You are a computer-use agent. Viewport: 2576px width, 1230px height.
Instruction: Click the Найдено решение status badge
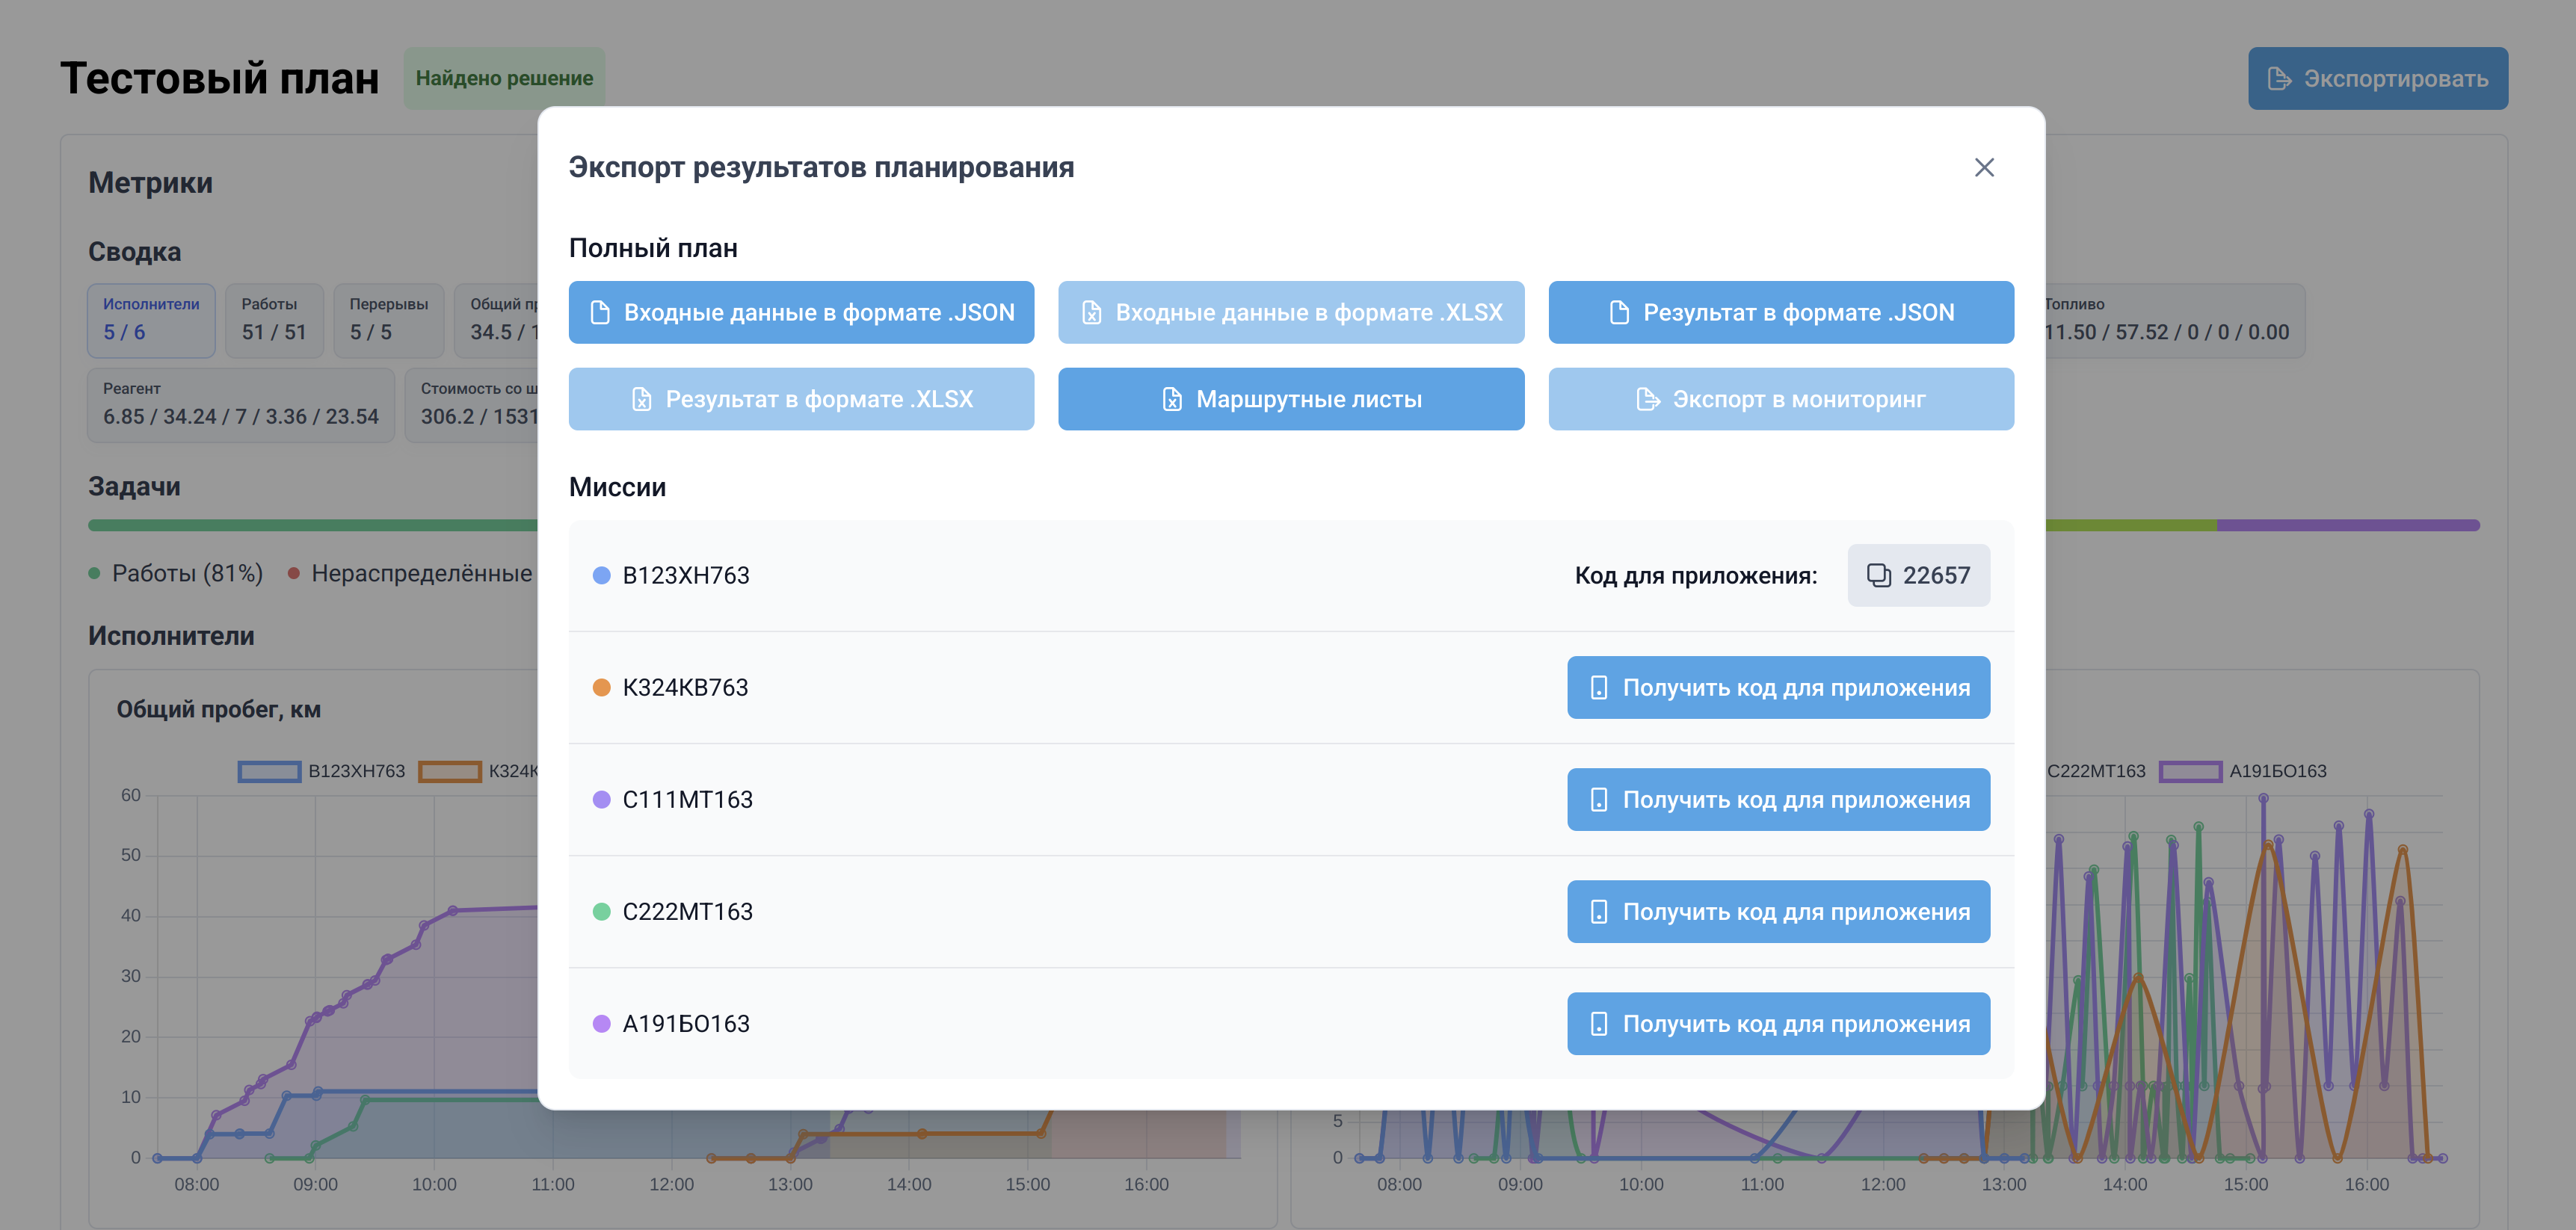point(504,78)
